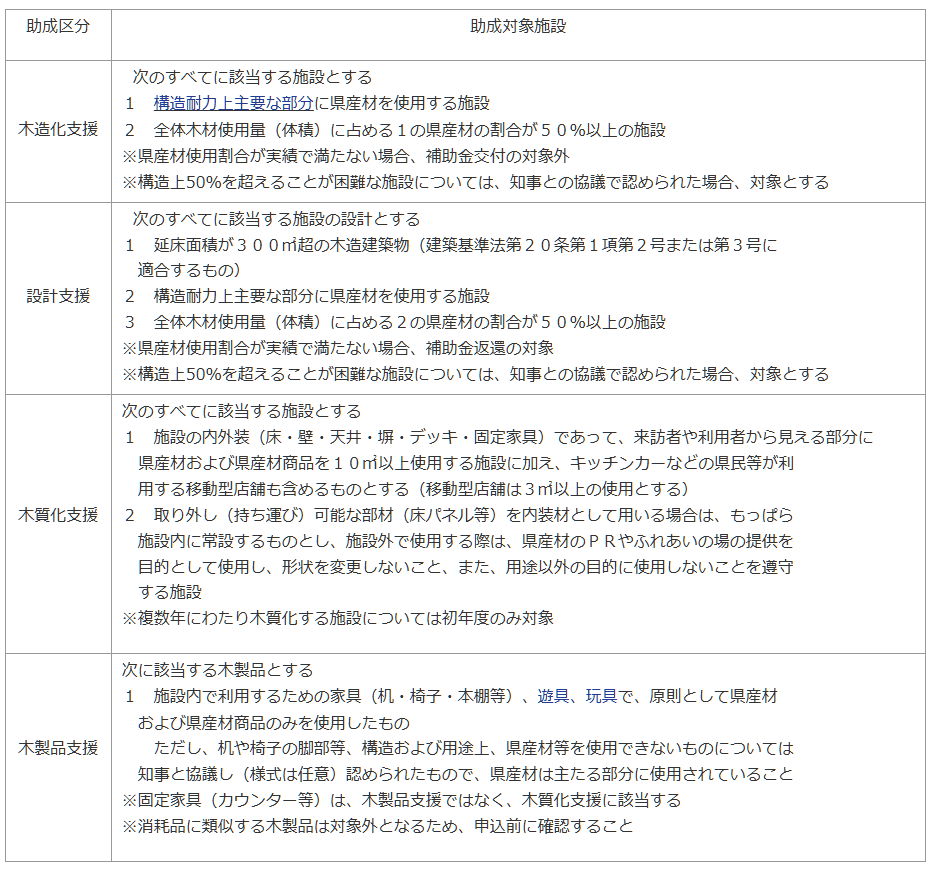The width and height of the screenshot is (937, 870).
Task: Click the 遊具 link in 木製品支援 row
Action: pyautogui.click(x=553, y=696)
